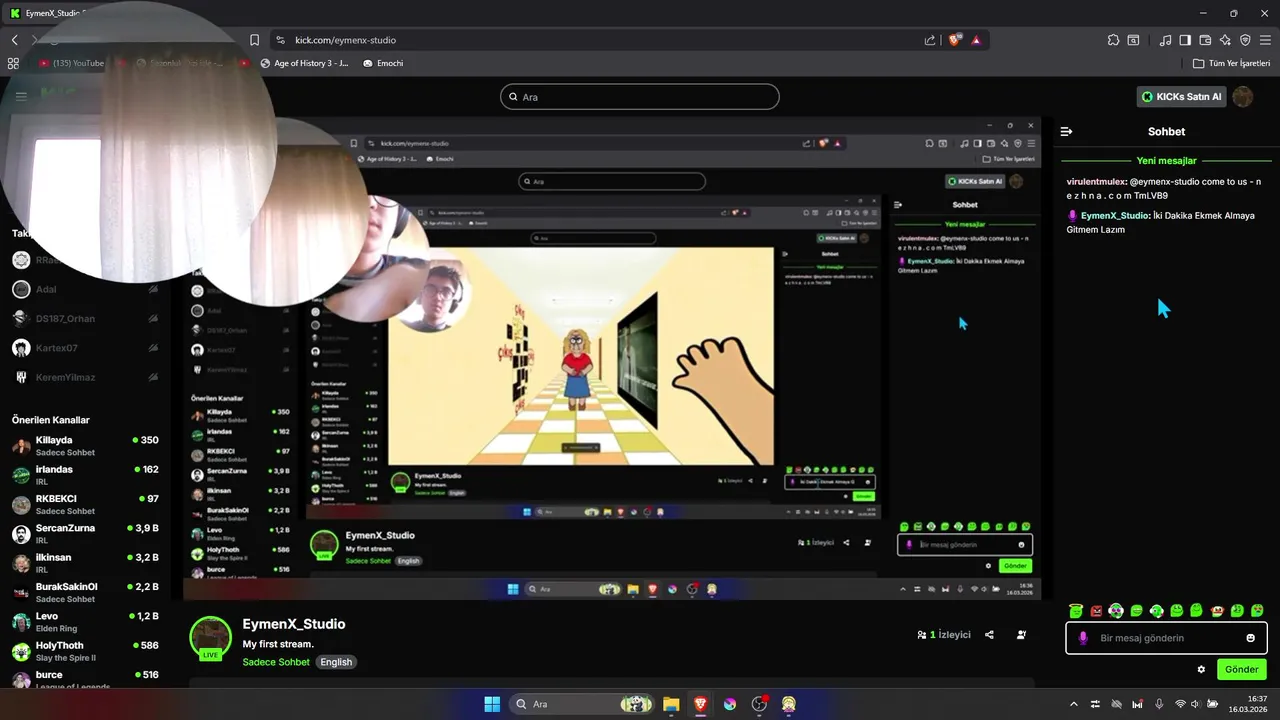Click the Windows taskbar Ara search box
This screenshot has width=1280, height=720.
[x=583, y=704]
